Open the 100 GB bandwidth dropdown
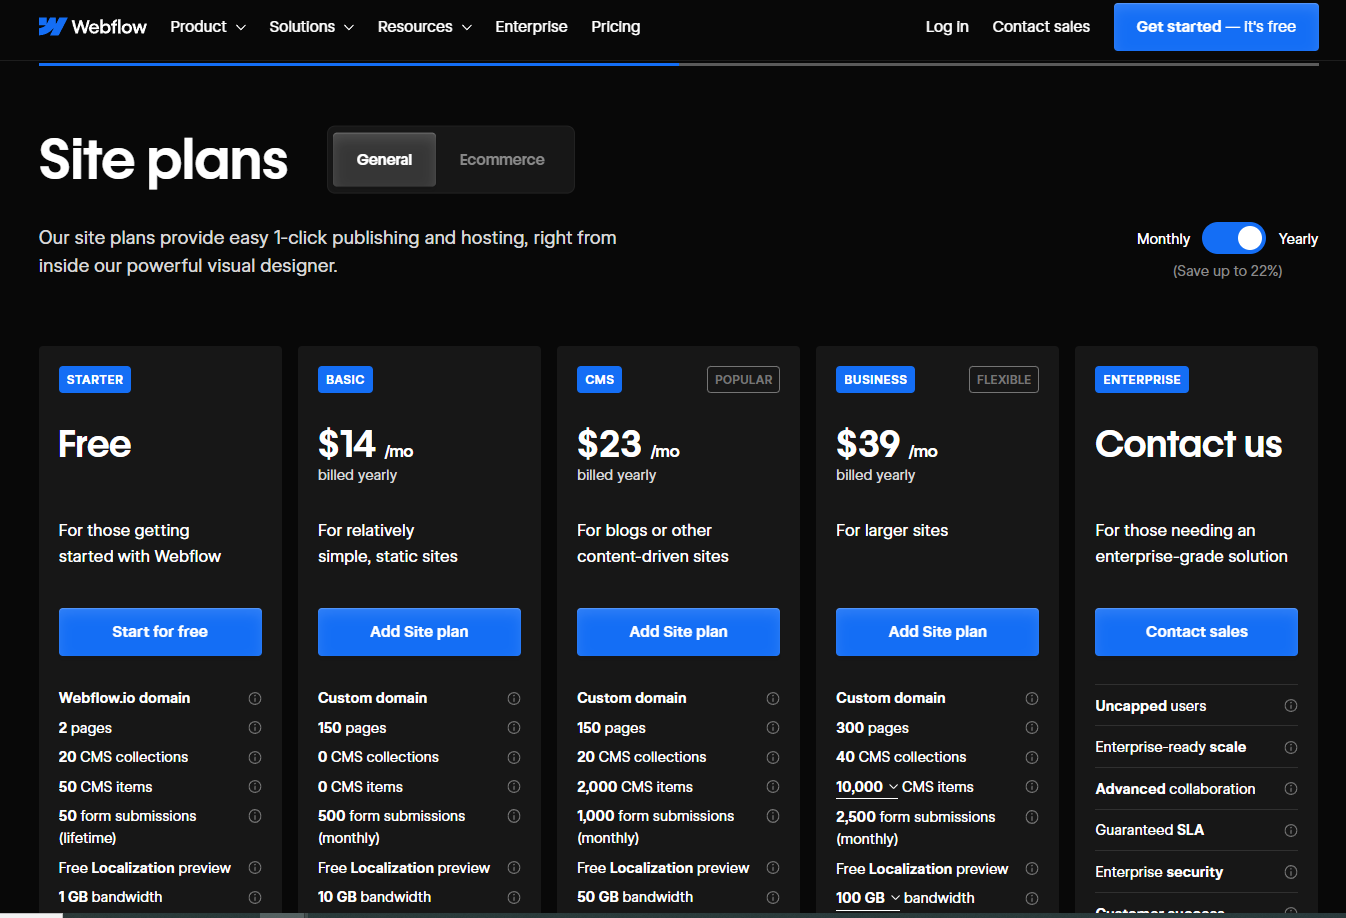 868,898
